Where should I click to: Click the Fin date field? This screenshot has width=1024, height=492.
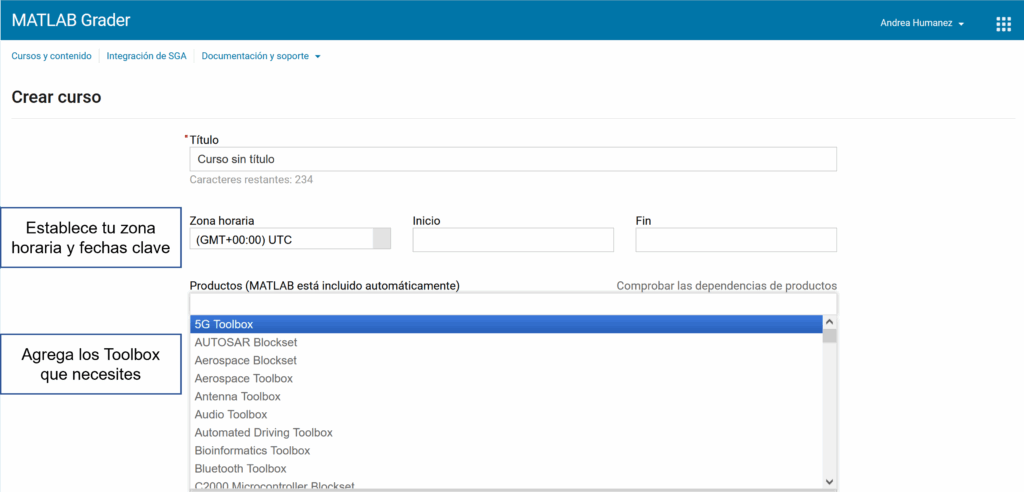tap(736, 240)
